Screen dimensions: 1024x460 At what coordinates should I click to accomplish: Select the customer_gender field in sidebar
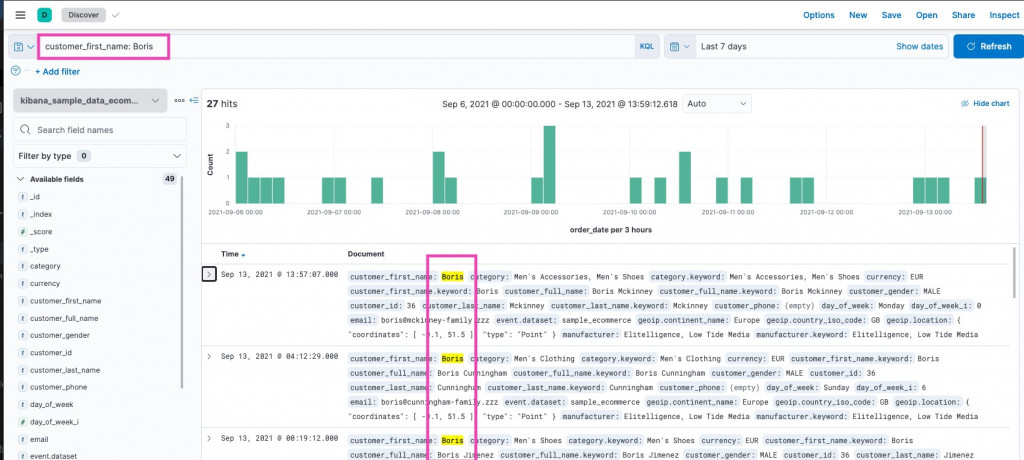point(59,335)
